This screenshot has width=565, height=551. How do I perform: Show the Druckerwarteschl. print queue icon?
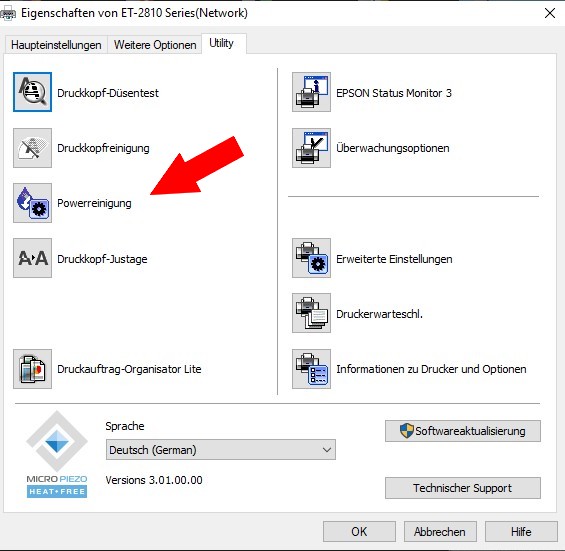[x=311, y=313]
